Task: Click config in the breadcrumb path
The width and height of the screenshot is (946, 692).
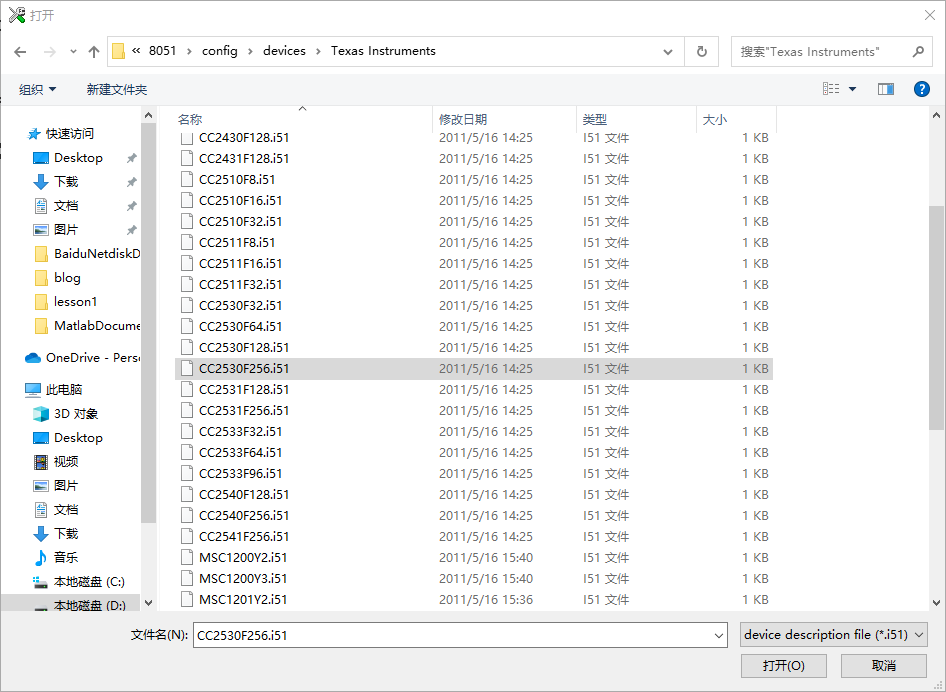Action: click(220, 51)
